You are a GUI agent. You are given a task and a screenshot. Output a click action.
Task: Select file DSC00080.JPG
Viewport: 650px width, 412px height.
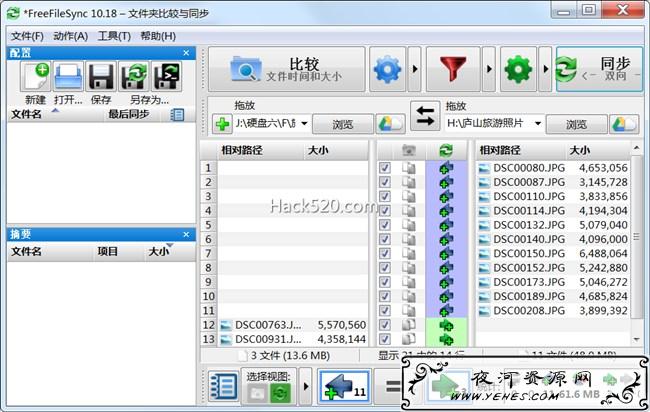tap(529, 168)
